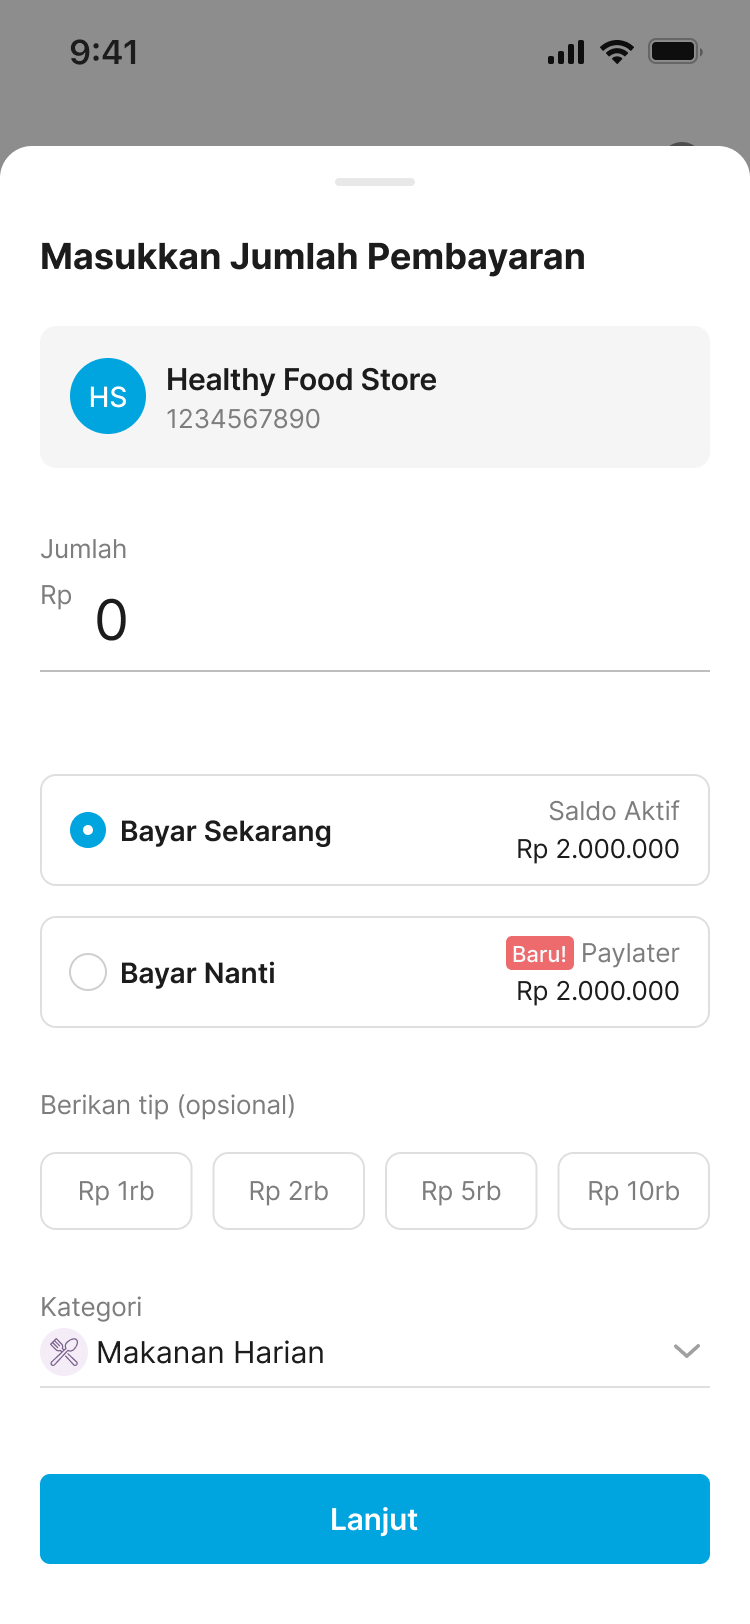Select the Bayar Nanti radio button
Screen dimensions: 750x1624
coord(88,972)
